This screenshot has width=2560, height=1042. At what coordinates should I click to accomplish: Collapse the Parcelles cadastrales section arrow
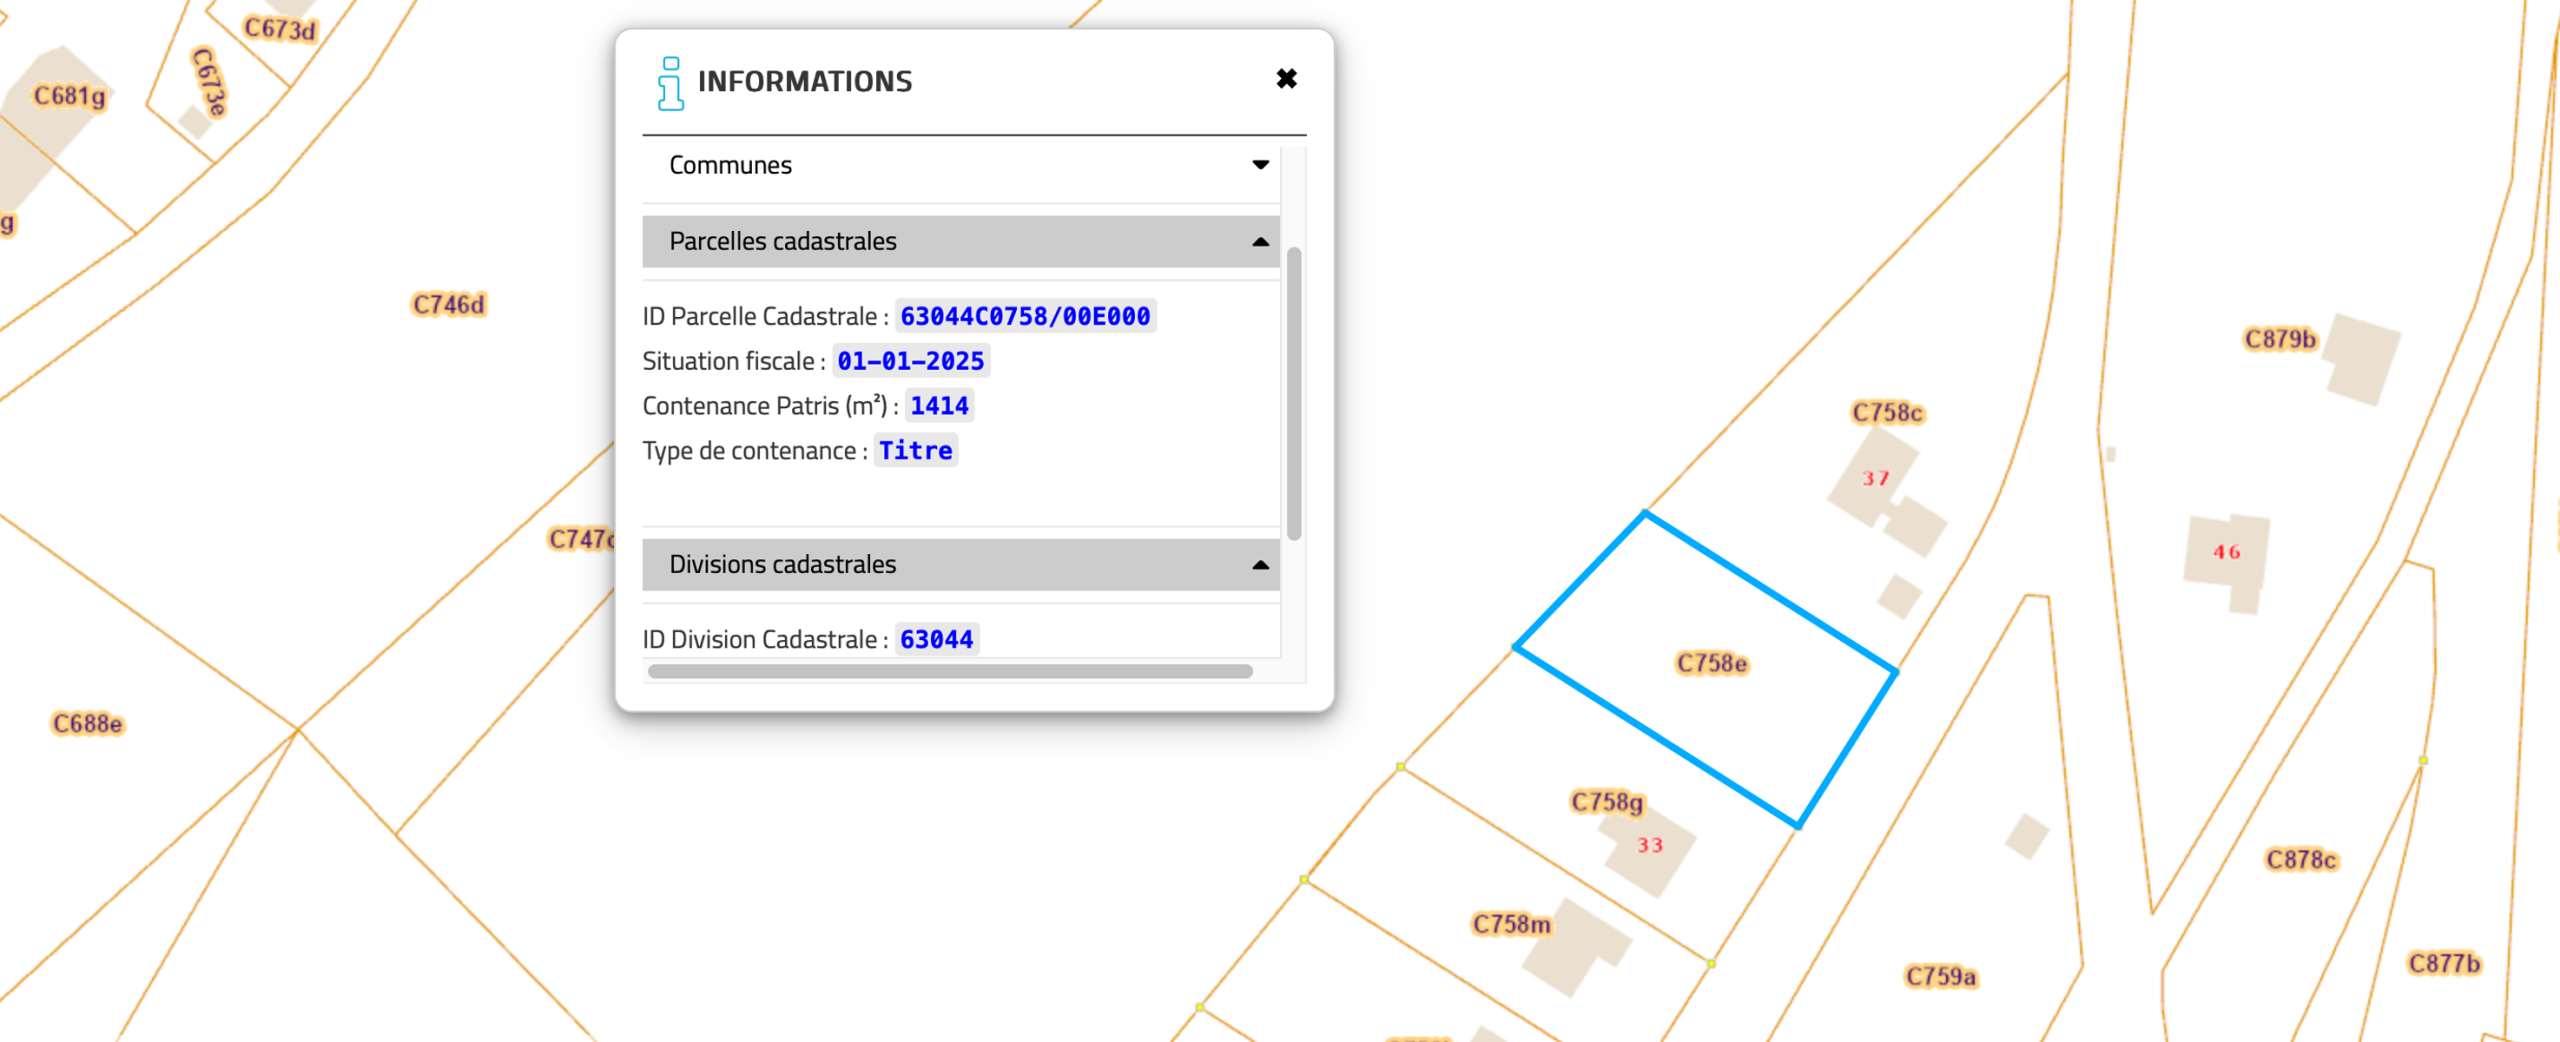point(1260,242)
